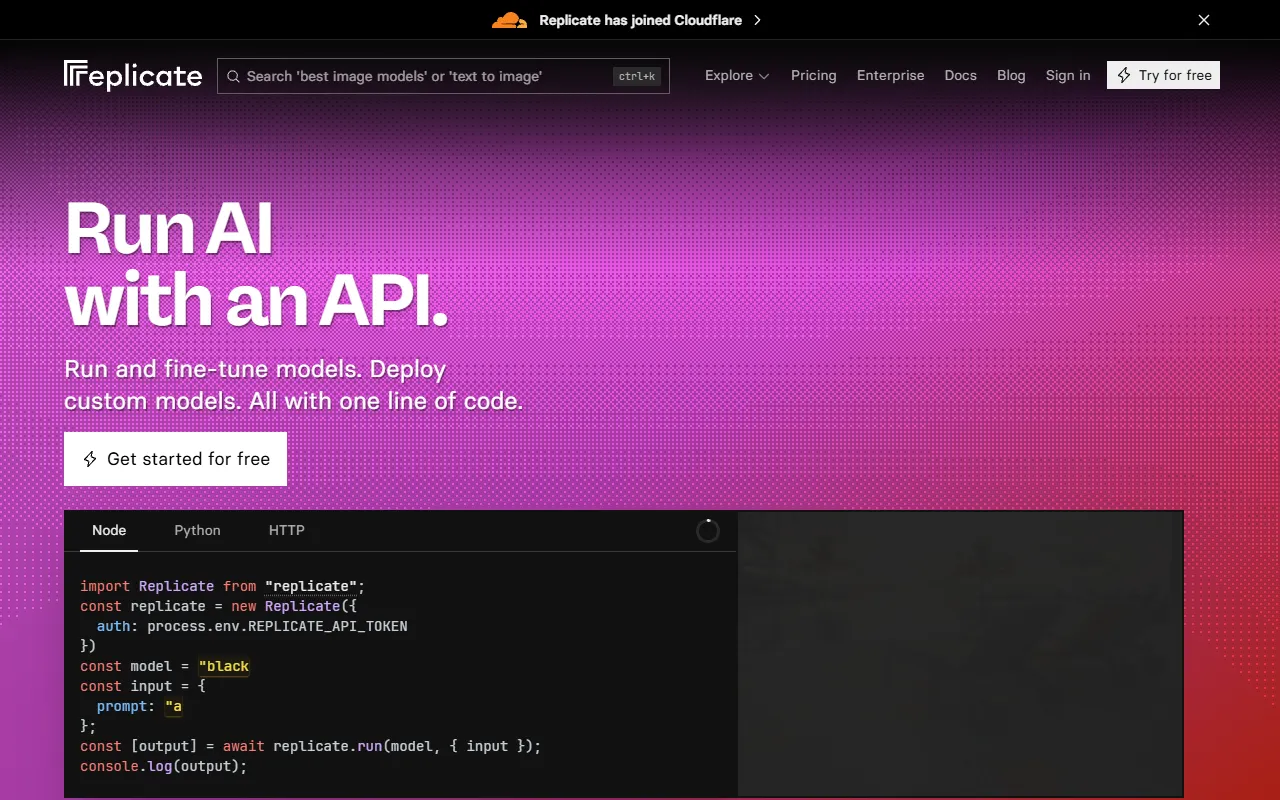Expand the Explore dropdown menu
The height and width of the screenshot is (800, 1280).
pos(737,75)
